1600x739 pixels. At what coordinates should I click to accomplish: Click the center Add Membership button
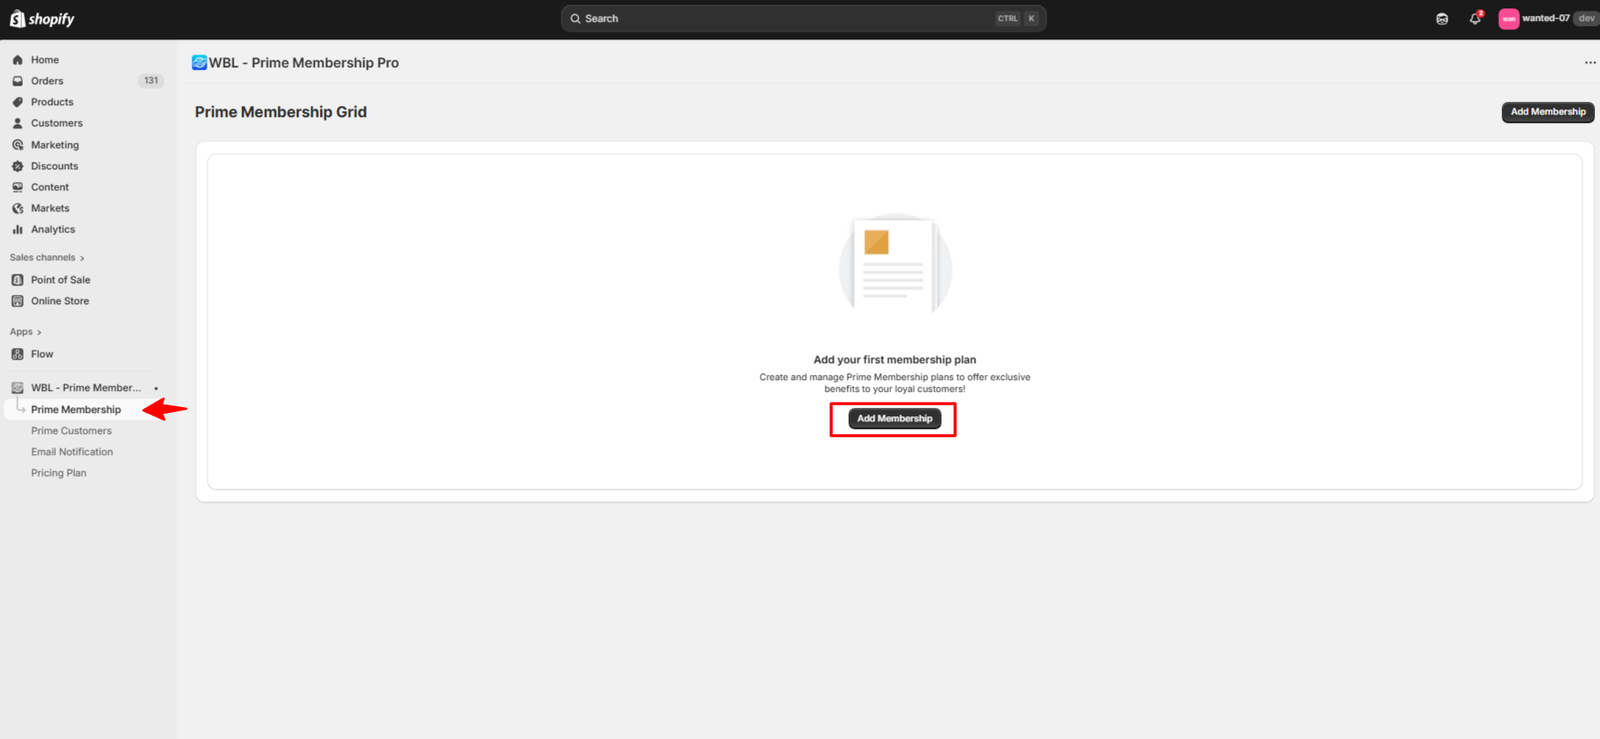pyautogui.click(x=894, y=419)
